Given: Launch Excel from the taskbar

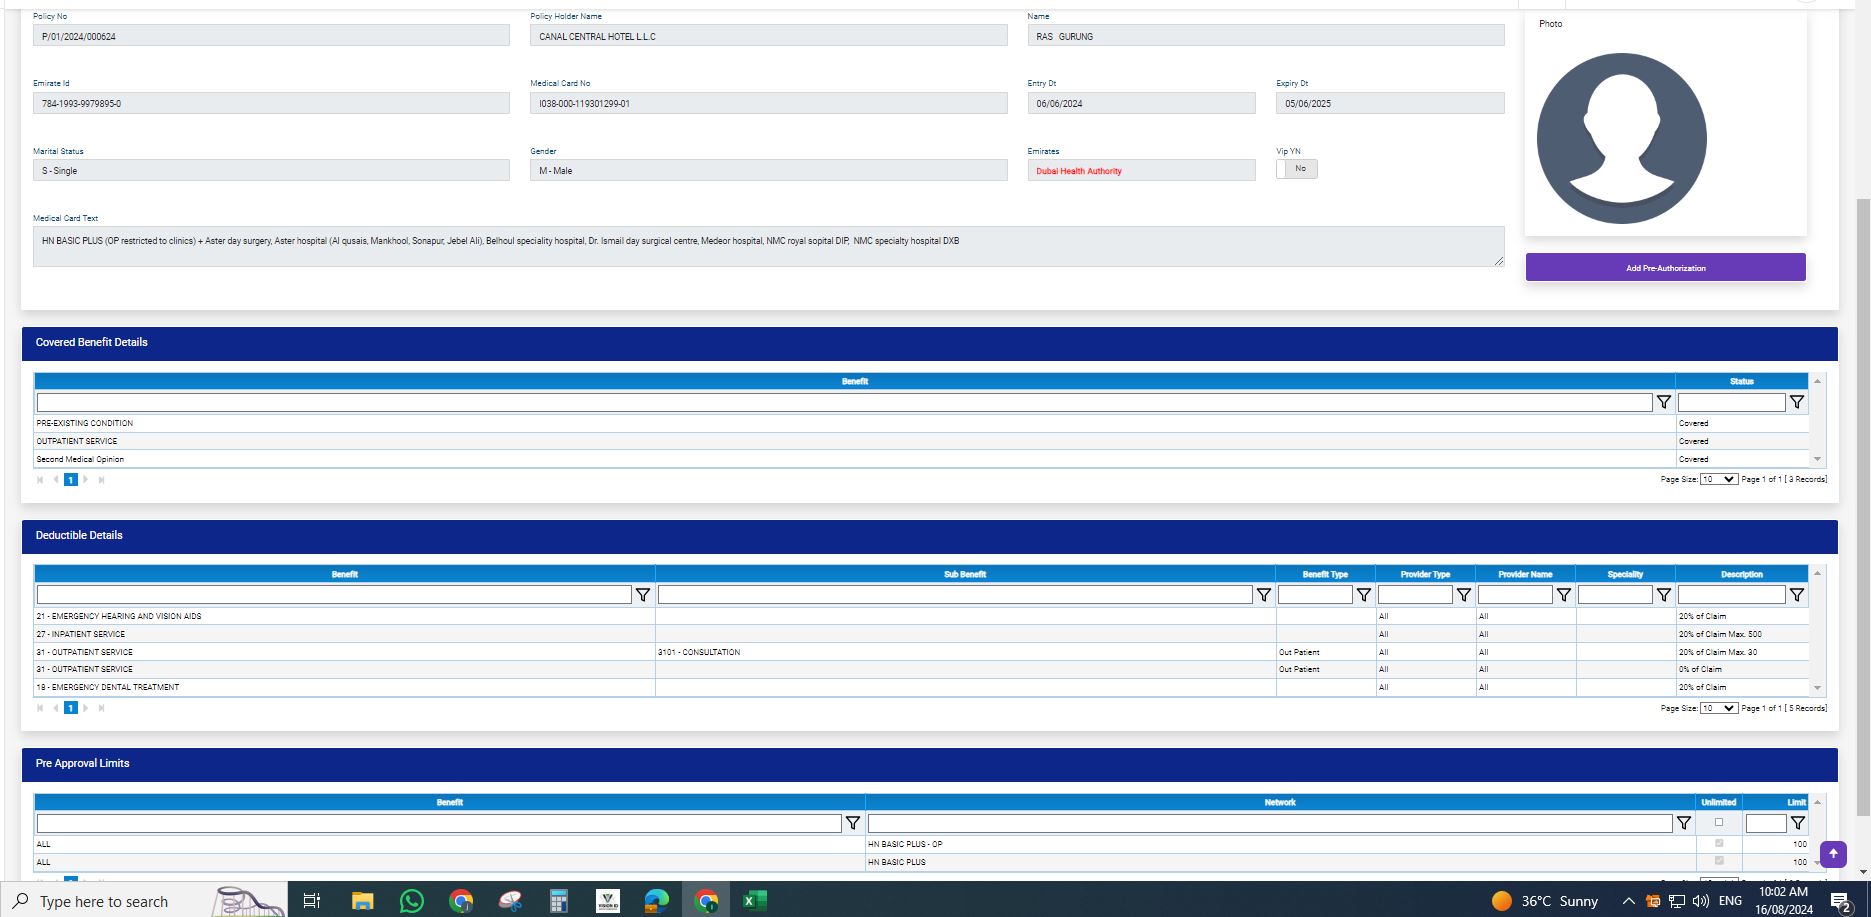Looking at the screenshot, I should click(x=754, y=901).
